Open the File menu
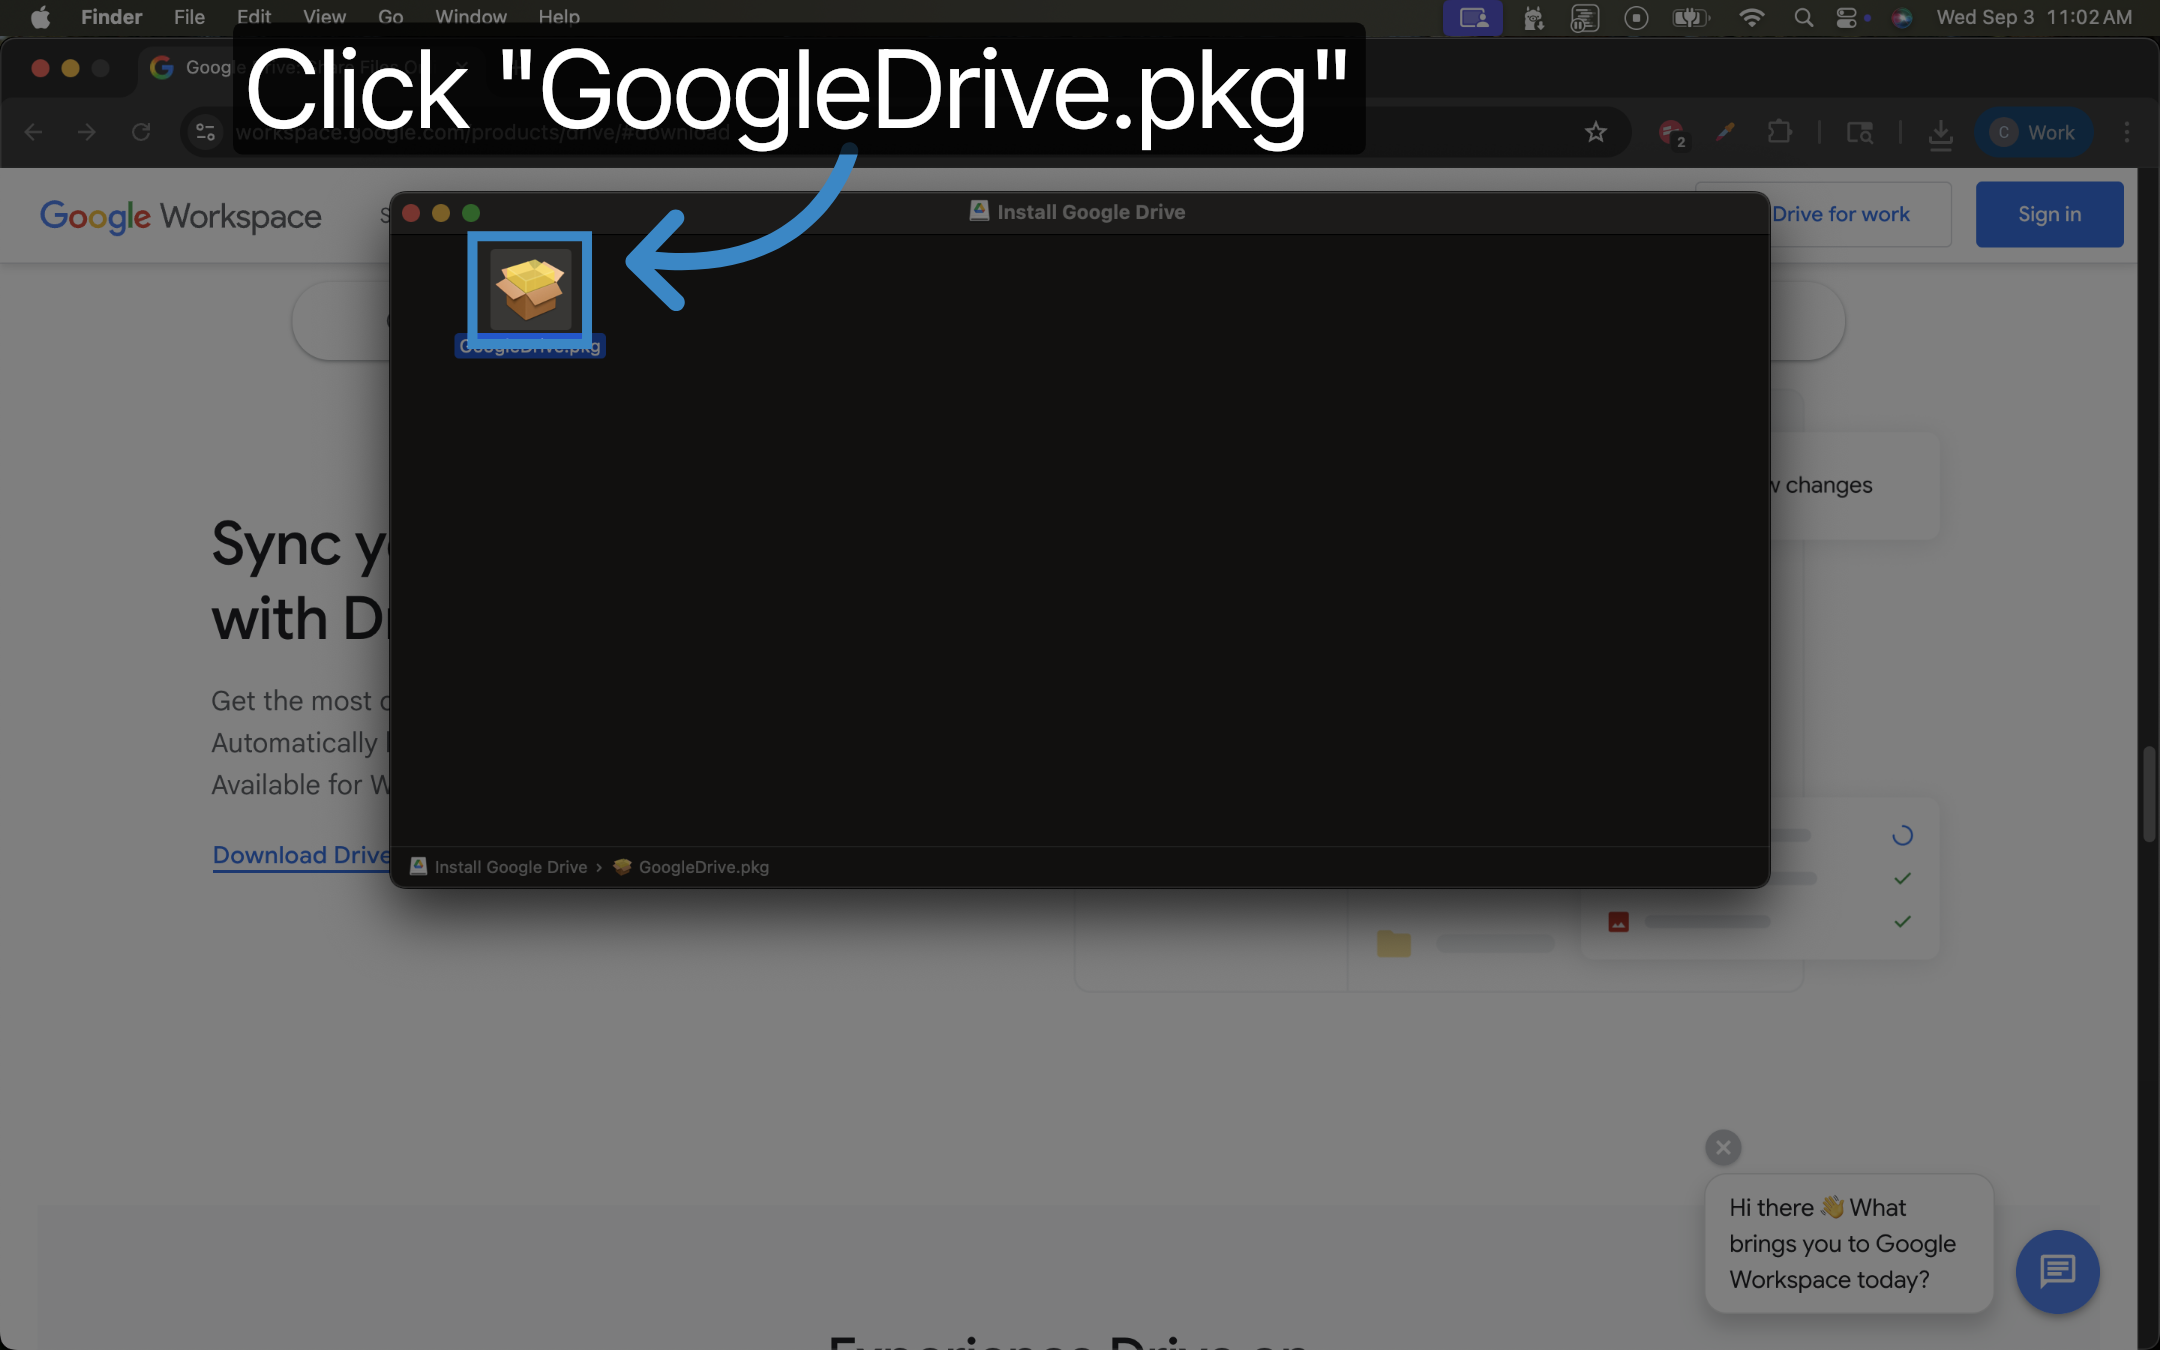The width and height of the screenshot is (2160, 1350). [189, 17]
